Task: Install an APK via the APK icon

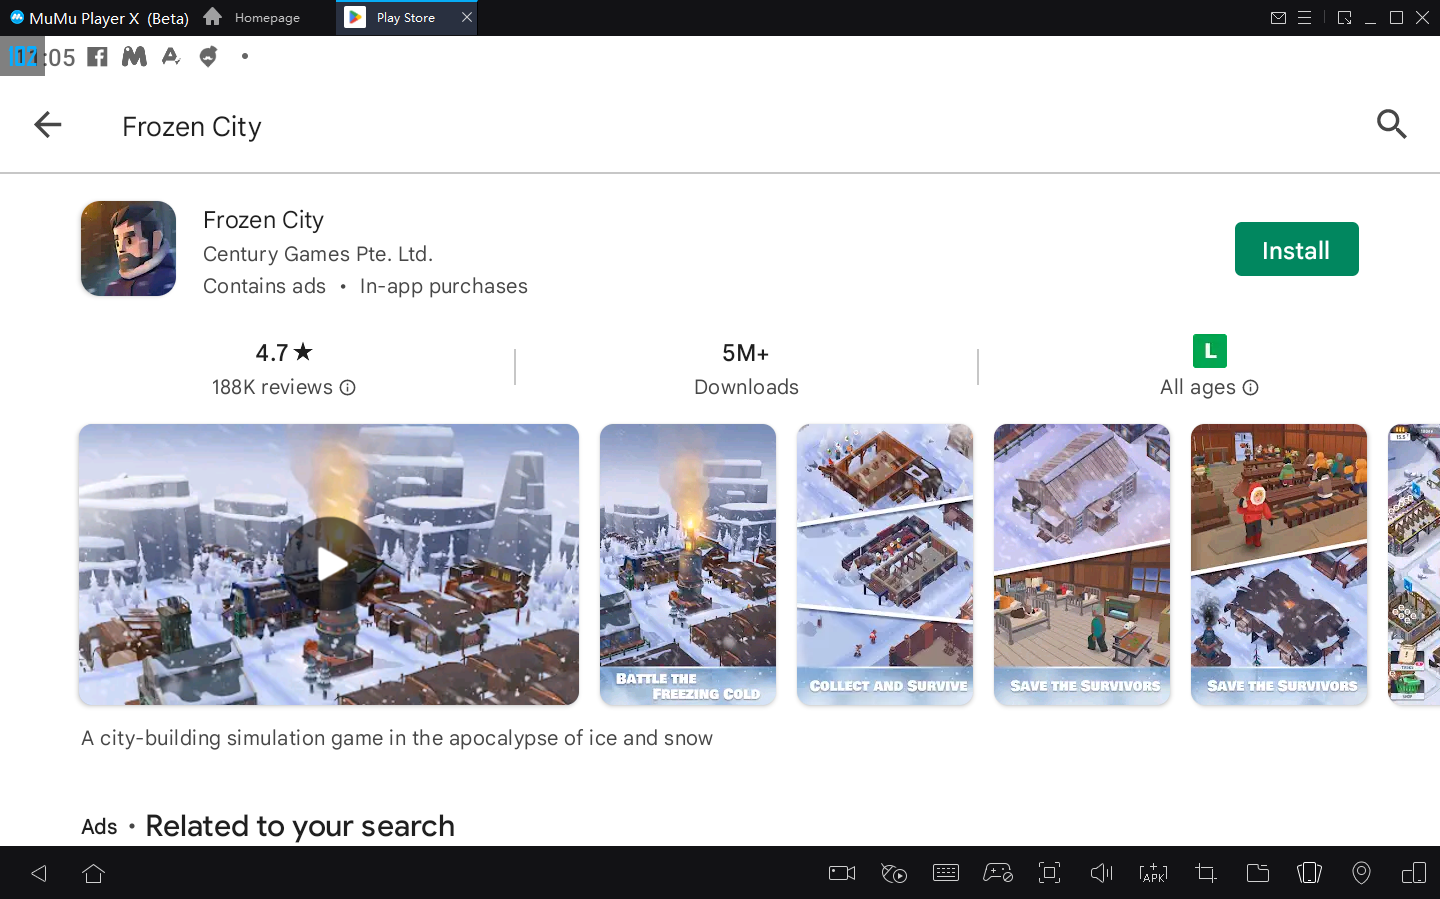Action: tap(1153, 873)
